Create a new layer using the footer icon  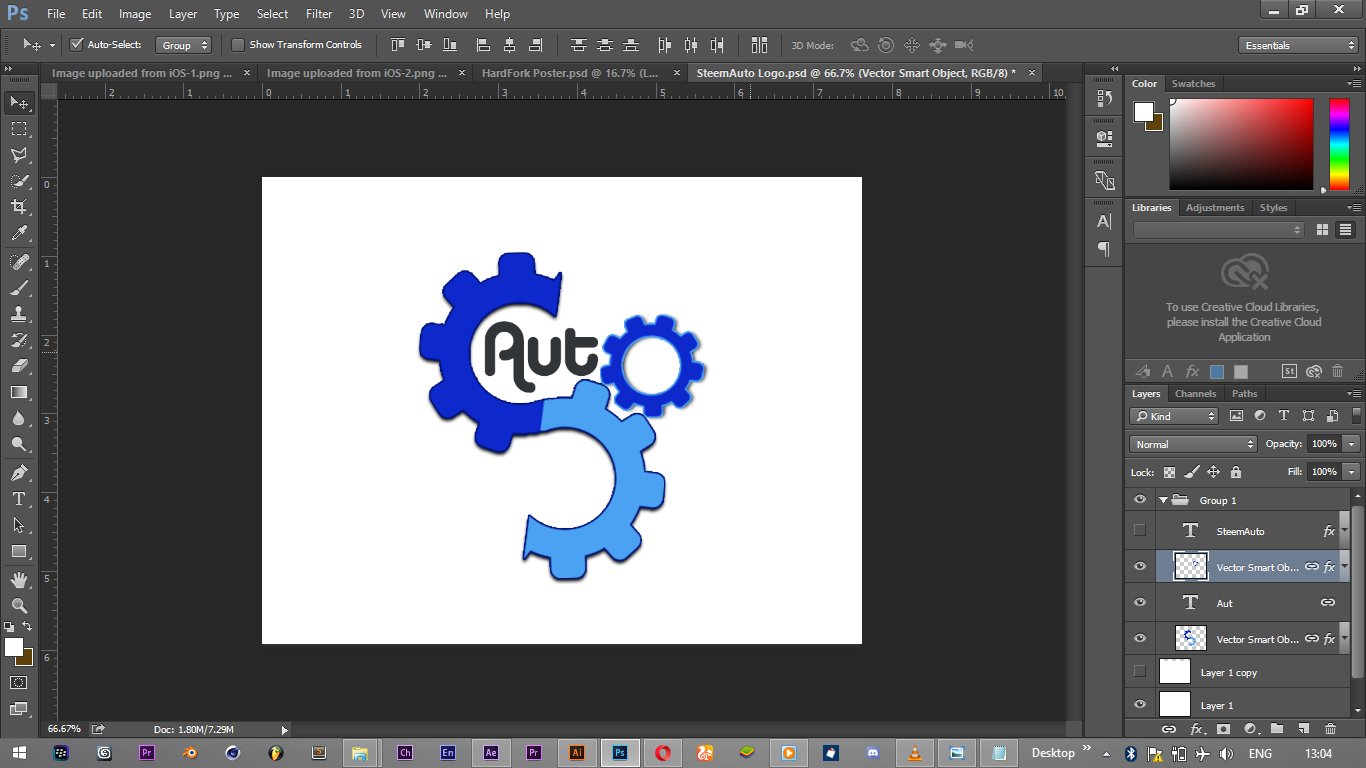tap(1303, 729)
